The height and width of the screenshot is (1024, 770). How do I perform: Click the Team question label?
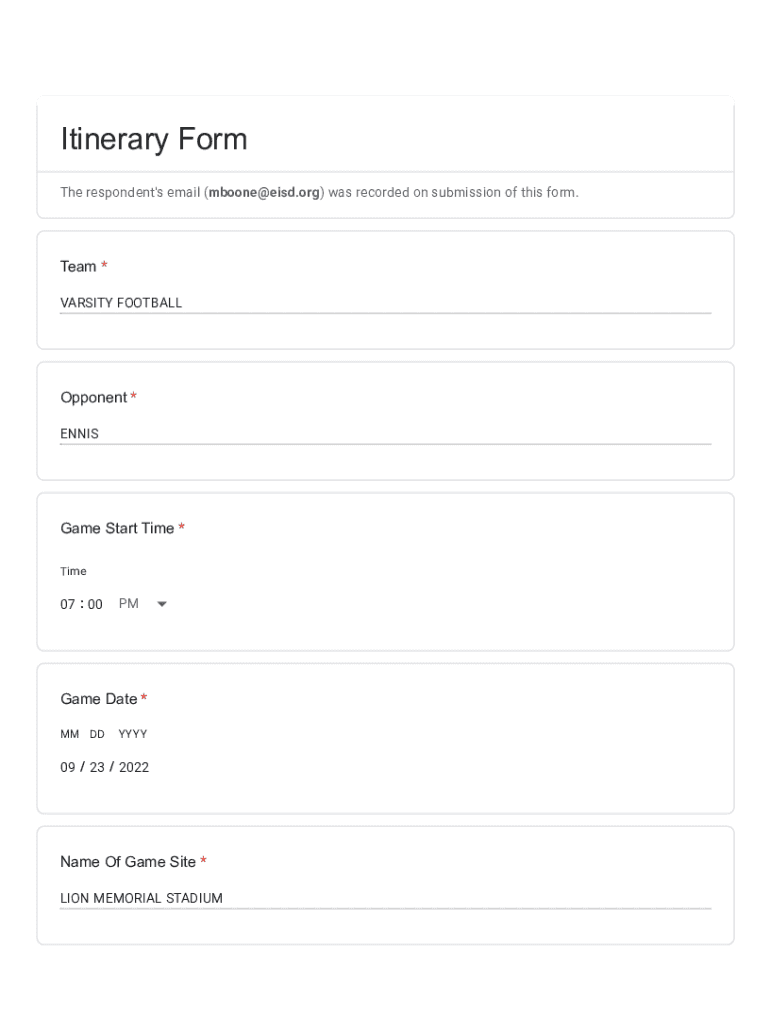pos(78,266)
